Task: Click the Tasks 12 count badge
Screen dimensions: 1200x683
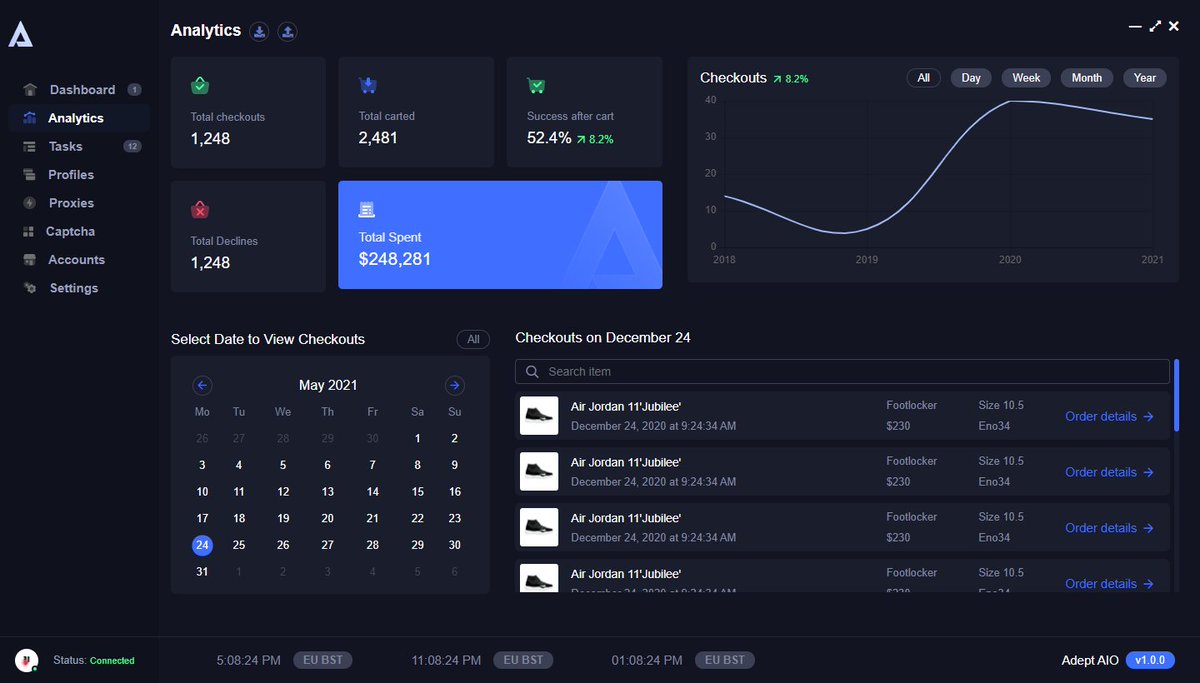Action: pos(132,146)
